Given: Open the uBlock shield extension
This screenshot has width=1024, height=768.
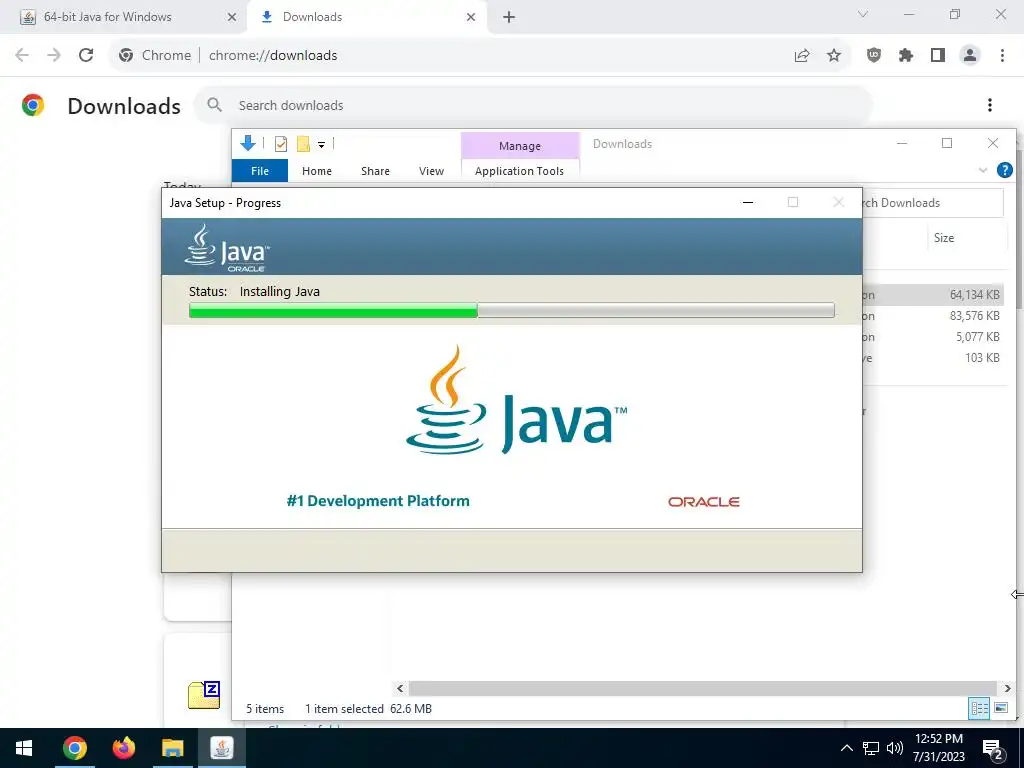Looking at the screenshot, I should tap(874, 56).
